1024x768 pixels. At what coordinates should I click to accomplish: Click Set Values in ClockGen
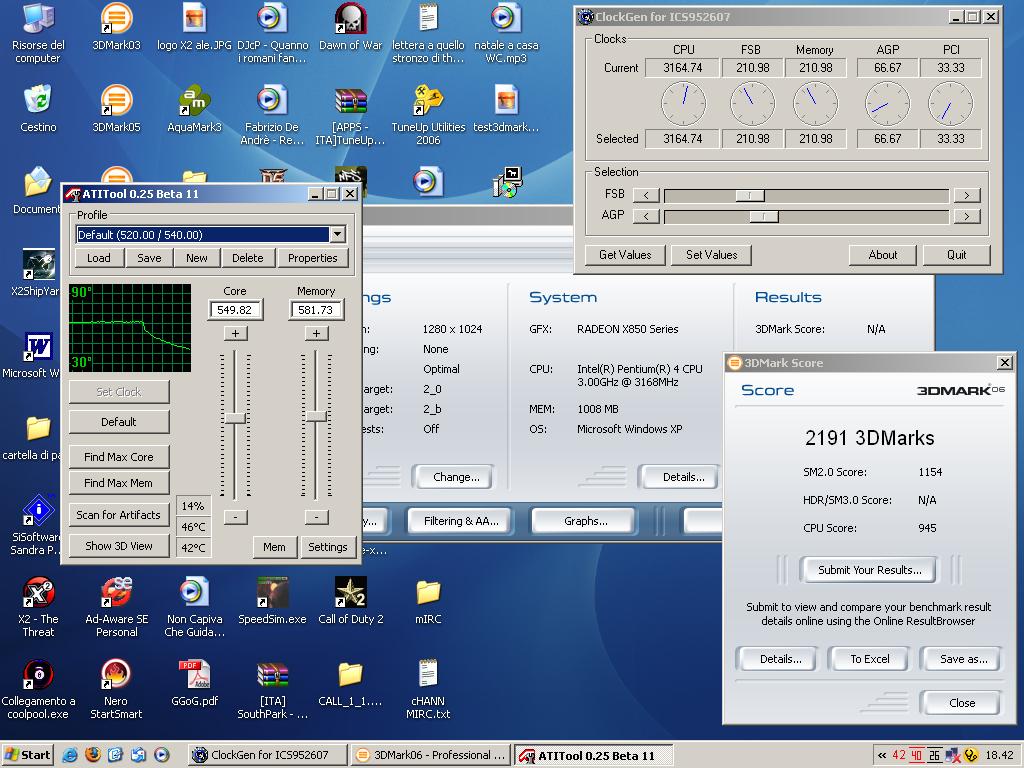click(711, 255)
